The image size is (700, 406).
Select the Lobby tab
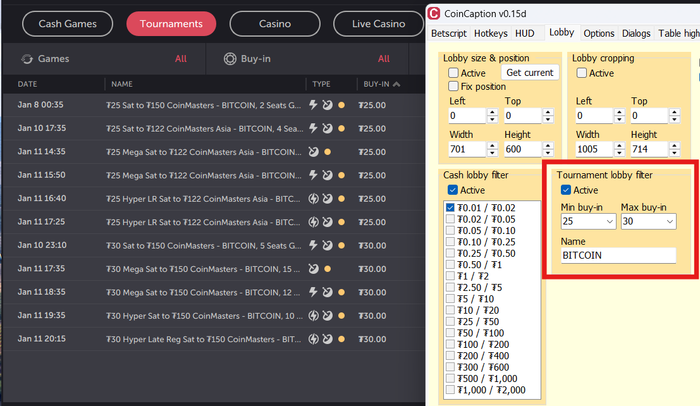[562, 33]
